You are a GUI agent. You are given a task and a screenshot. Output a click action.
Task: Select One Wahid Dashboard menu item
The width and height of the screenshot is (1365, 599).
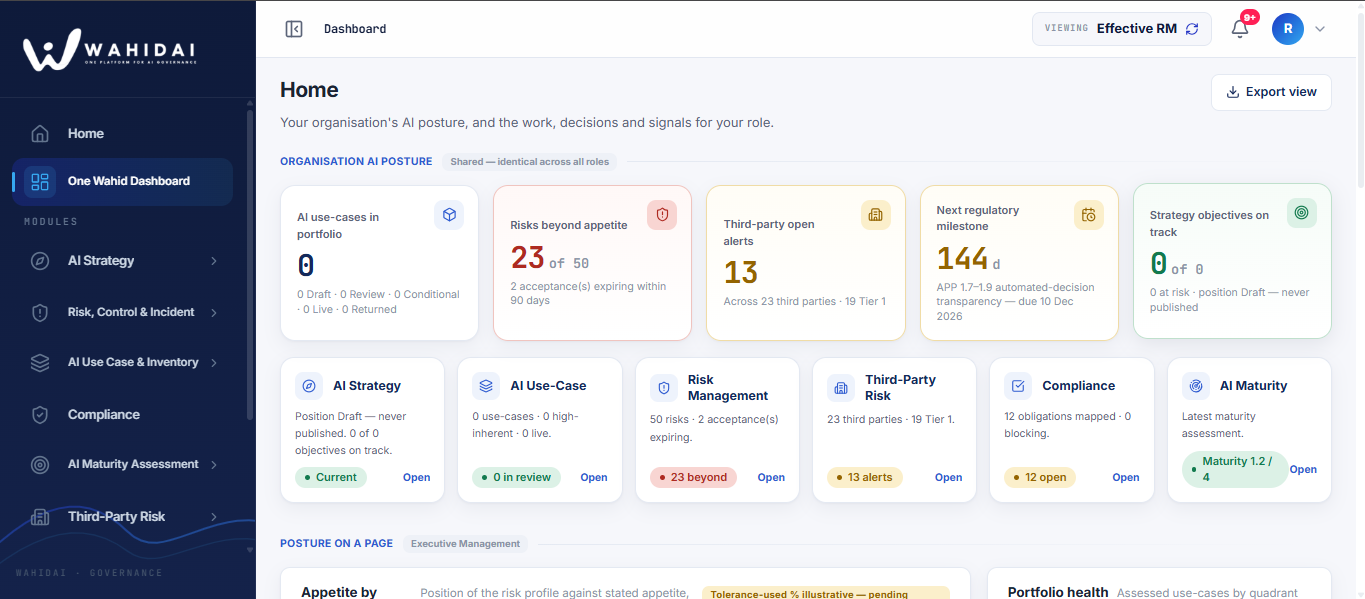[x=122, y=182]
